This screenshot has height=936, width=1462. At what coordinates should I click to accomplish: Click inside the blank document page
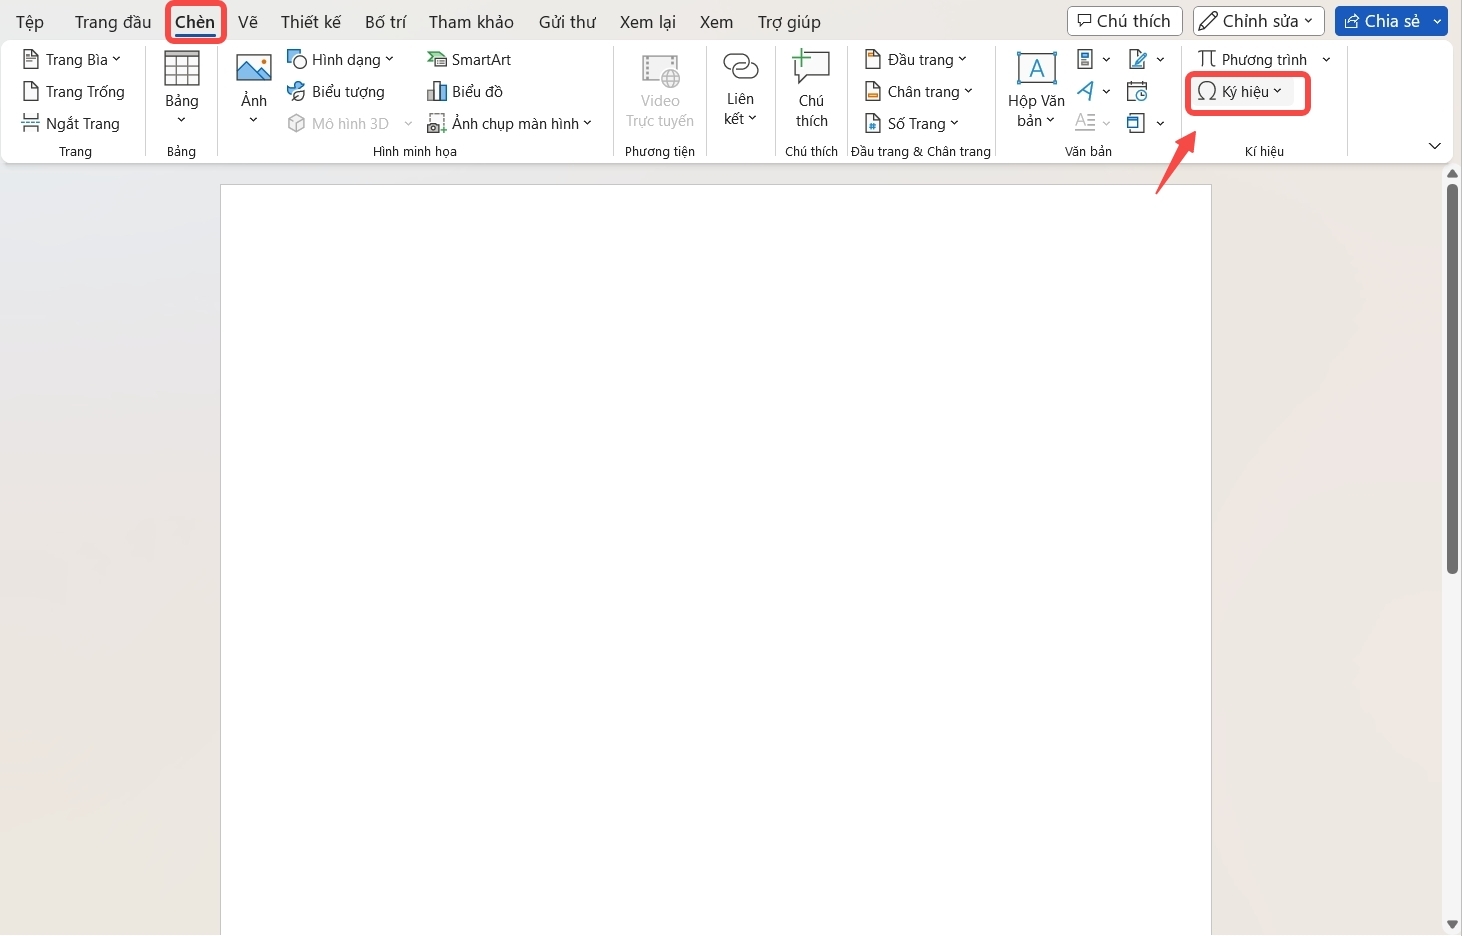coord(716,560)
